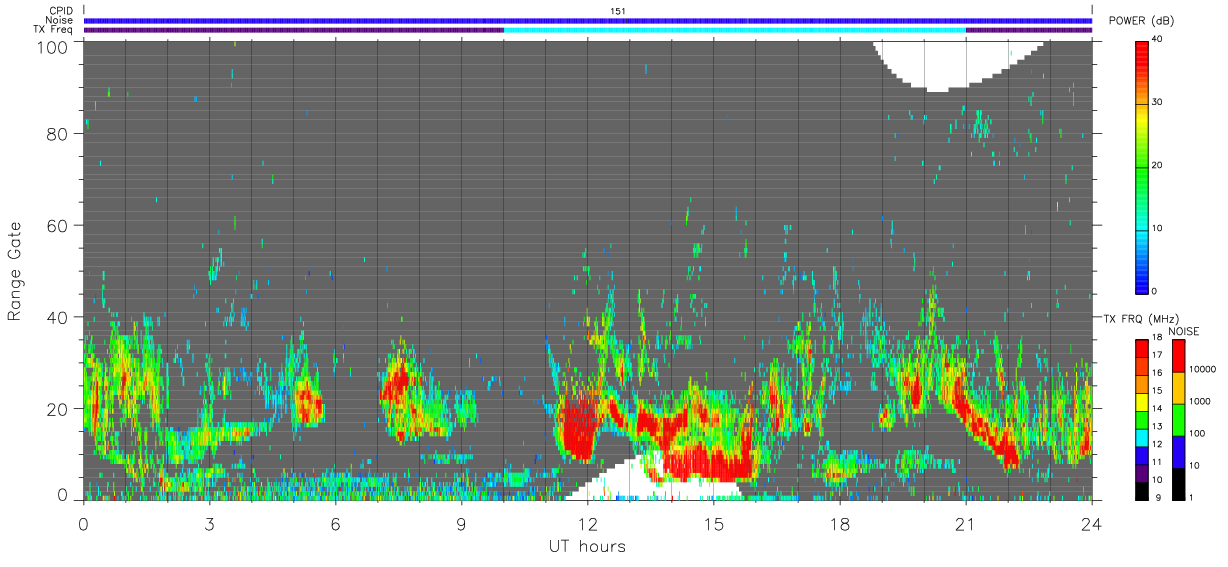This screenshot has height=567, width=1228.
Task: Click the 30 tick on the POWER colorbar
Action: [x=1157, y=102]
